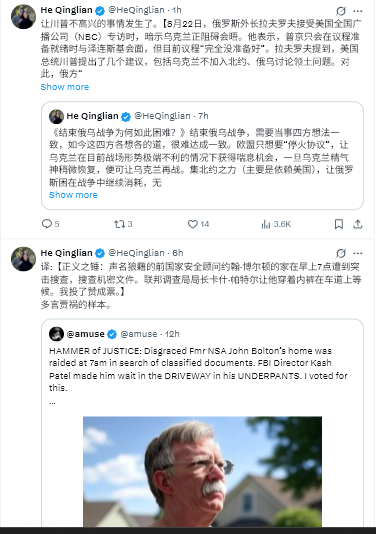The image size is (376, 534).
Task: View the John Bolton photo in quoted tweet
Action: [202, 471]
